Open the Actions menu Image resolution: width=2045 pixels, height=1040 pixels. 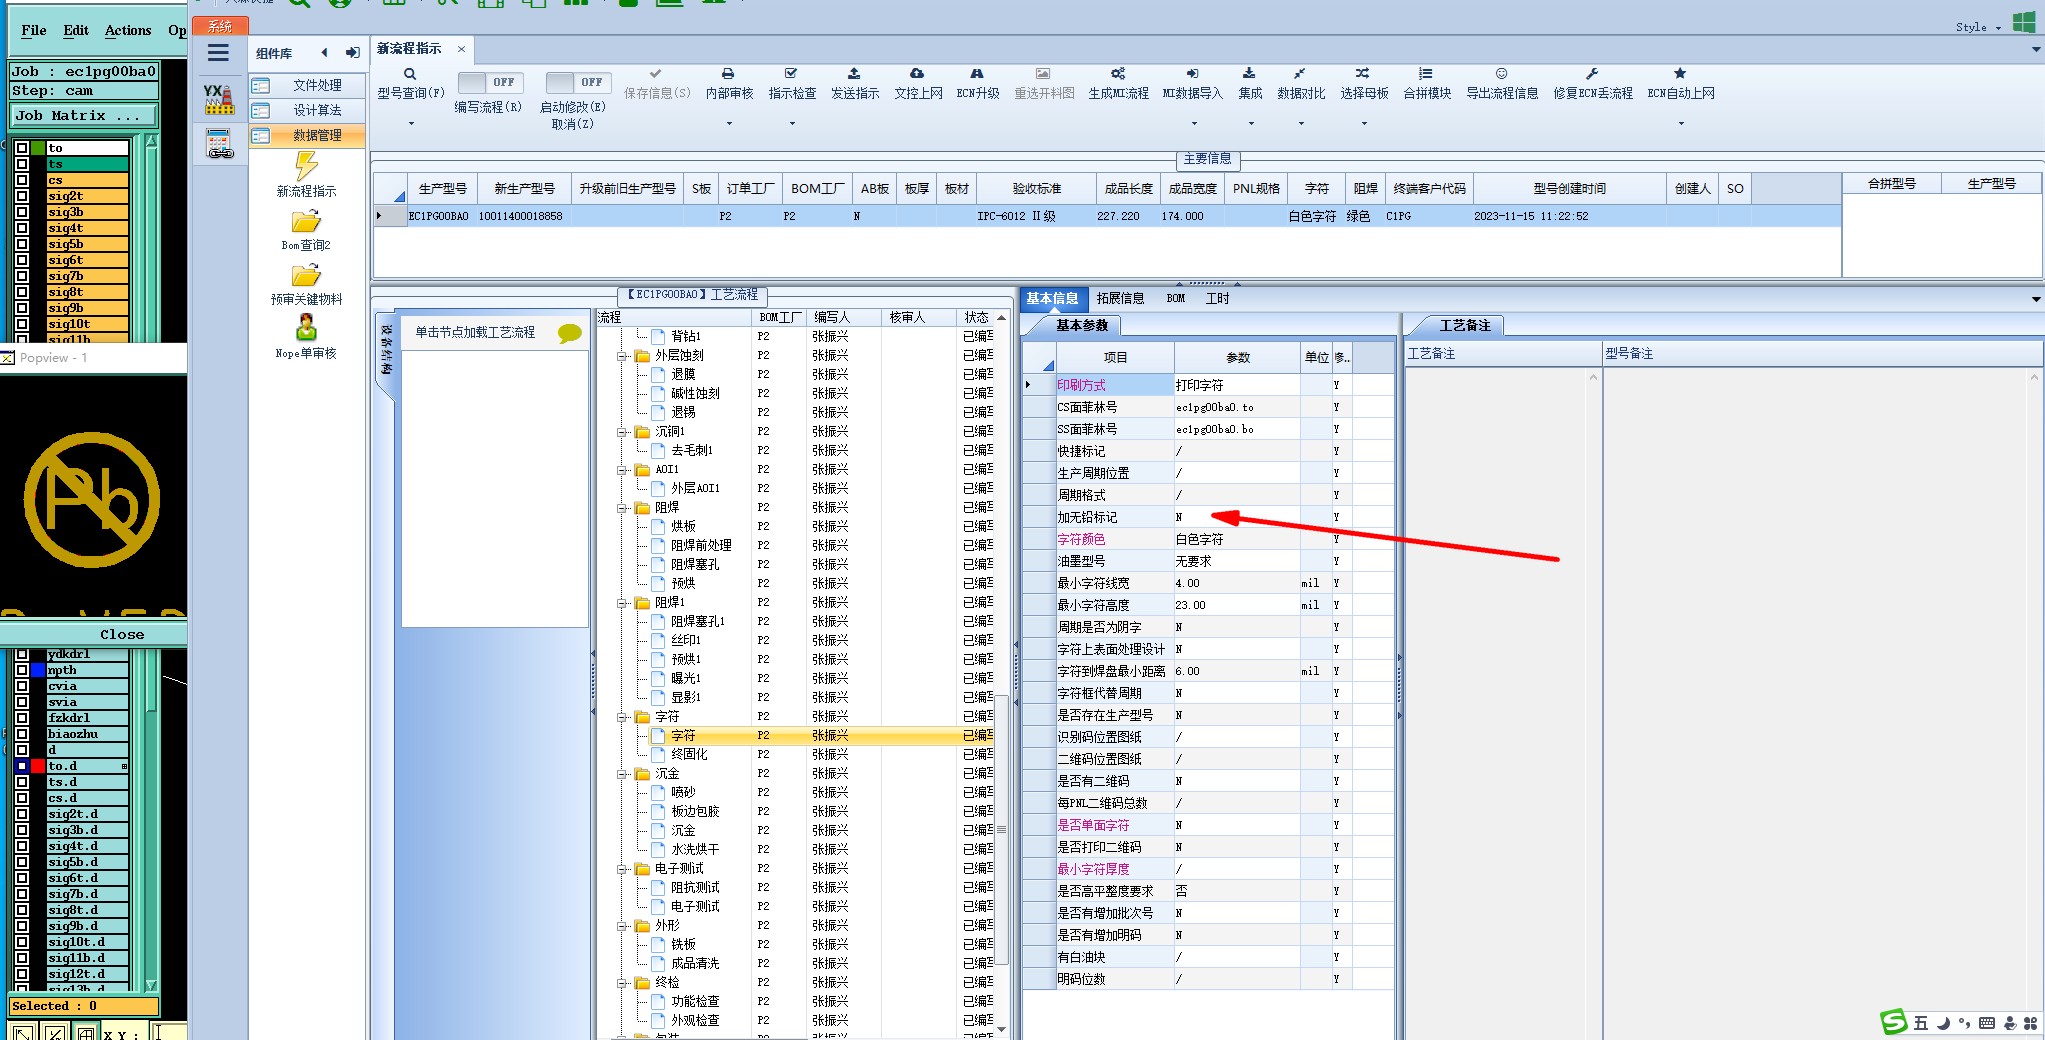(128, 31)
